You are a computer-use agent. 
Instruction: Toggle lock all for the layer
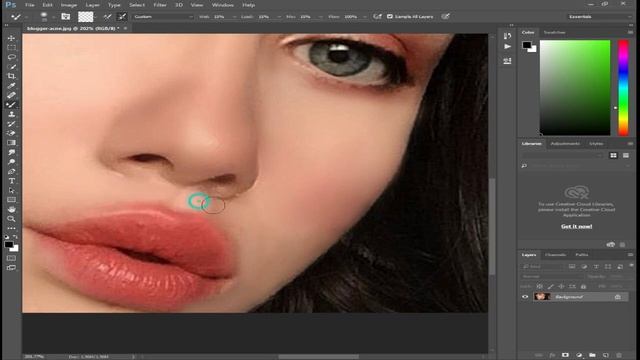coord(583,287)
